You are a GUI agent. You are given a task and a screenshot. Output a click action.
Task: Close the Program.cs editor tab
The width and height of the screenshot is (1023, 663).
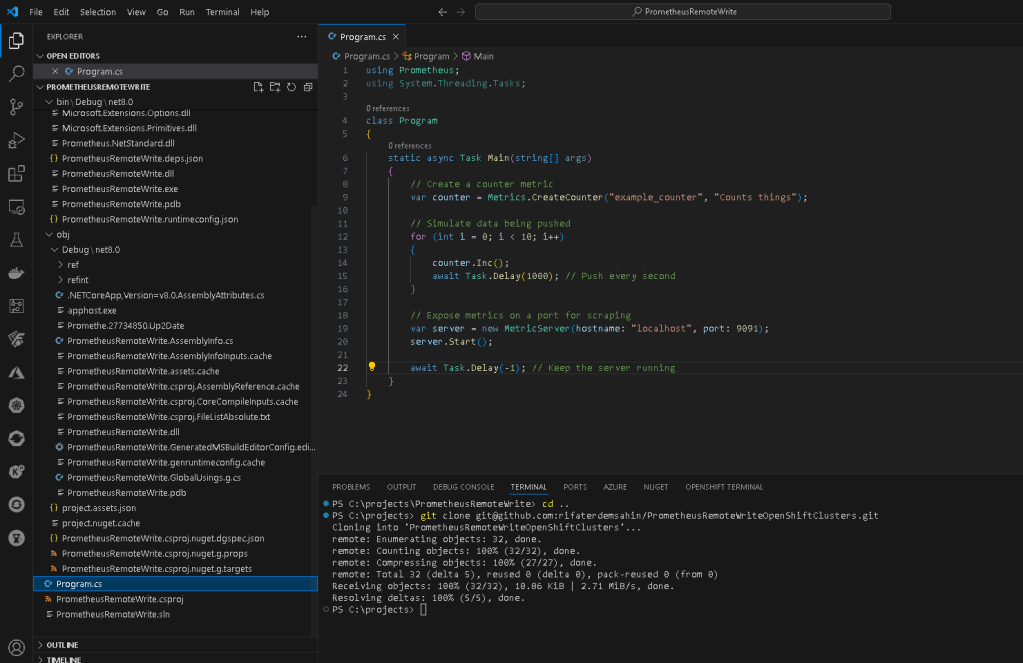[x=395, y=37]
